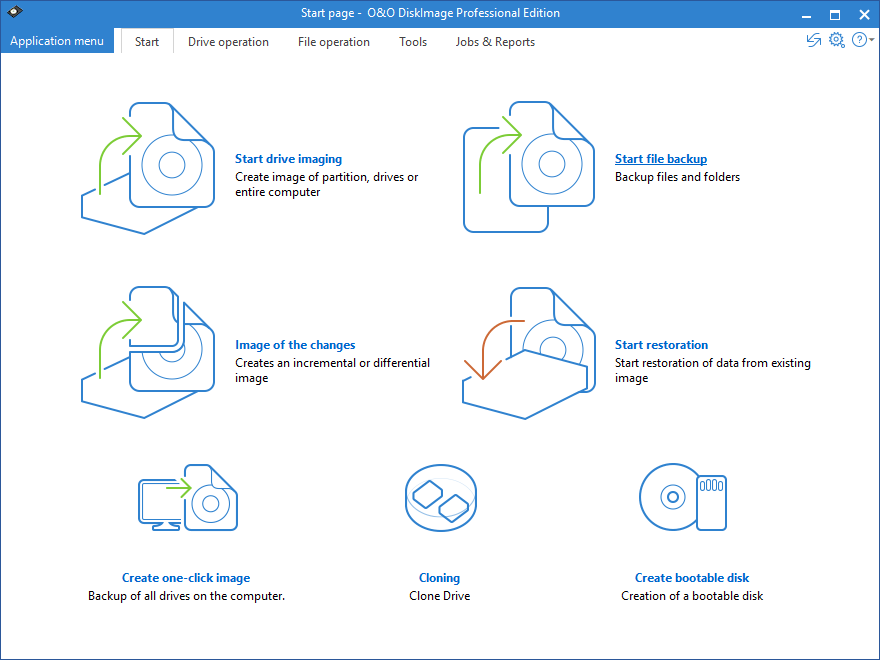This screenshot has height=660, width=880.
Task: Click the Start drive imaging heading
Action: pos(288,158)
